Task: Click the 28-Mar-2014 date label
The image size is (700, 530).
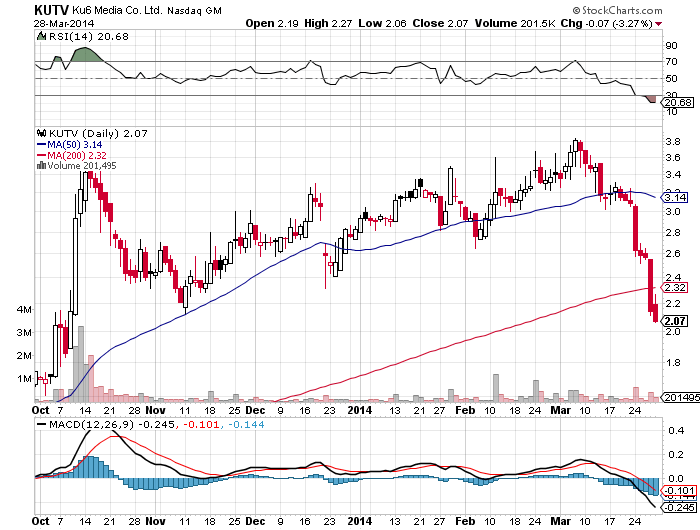Action: 64,24
